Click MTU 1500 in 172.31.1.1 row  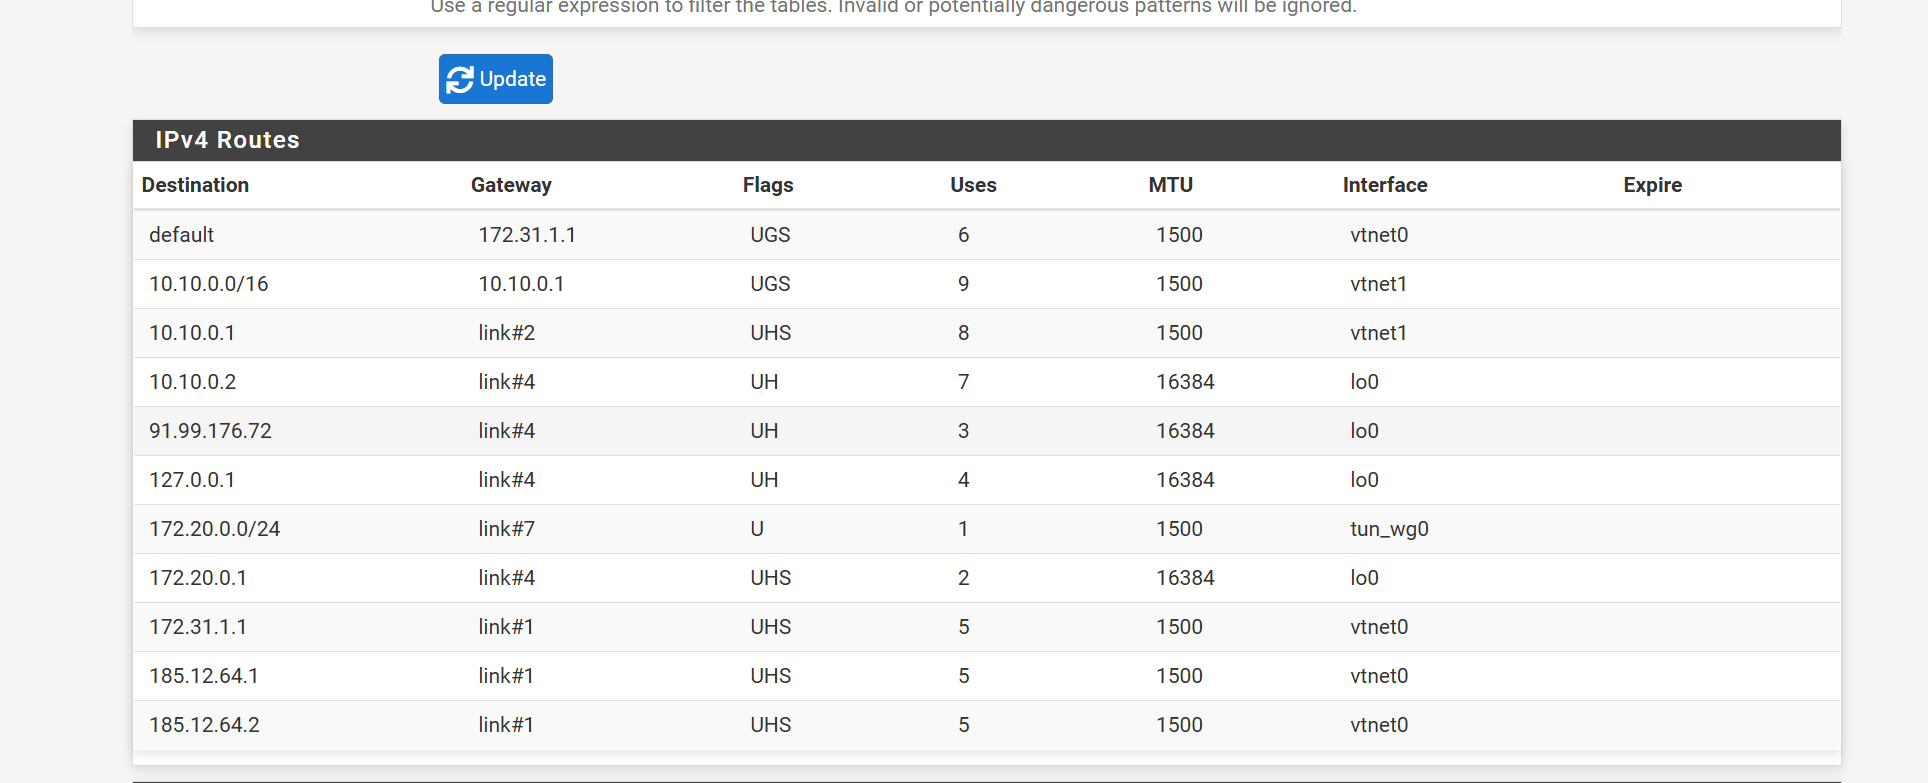pyautogui.click(x=1179, y=627)
